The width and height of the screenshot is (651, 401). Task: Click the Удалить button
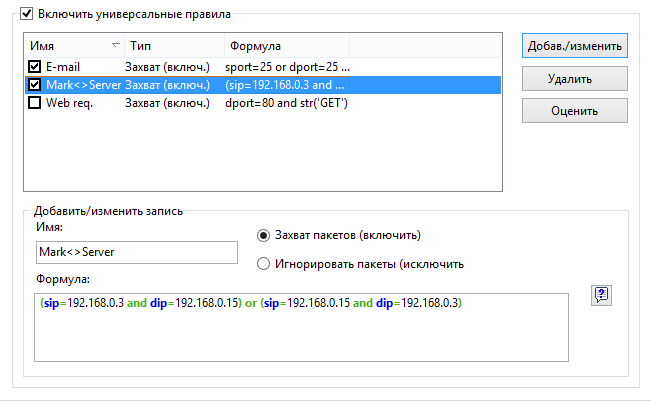[x=575, y=78]
